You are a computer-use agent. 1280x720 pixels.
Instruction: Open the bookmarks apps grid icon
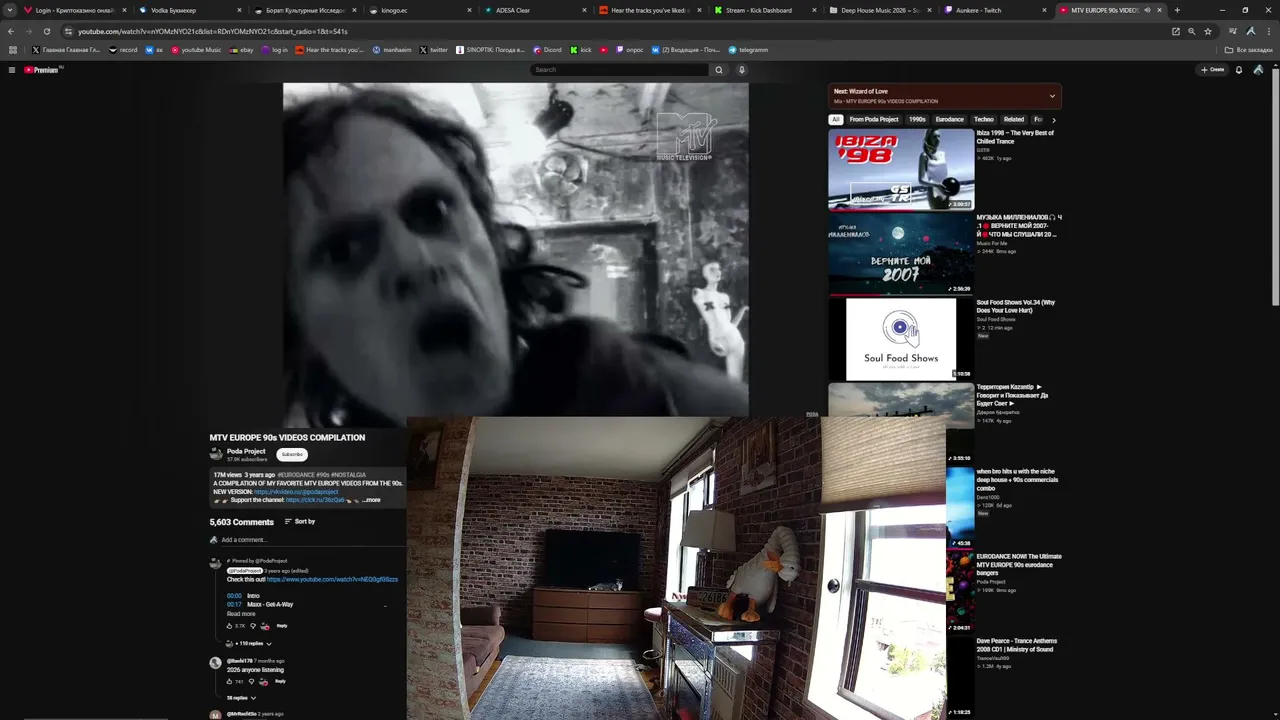click(x=12, y=50)
